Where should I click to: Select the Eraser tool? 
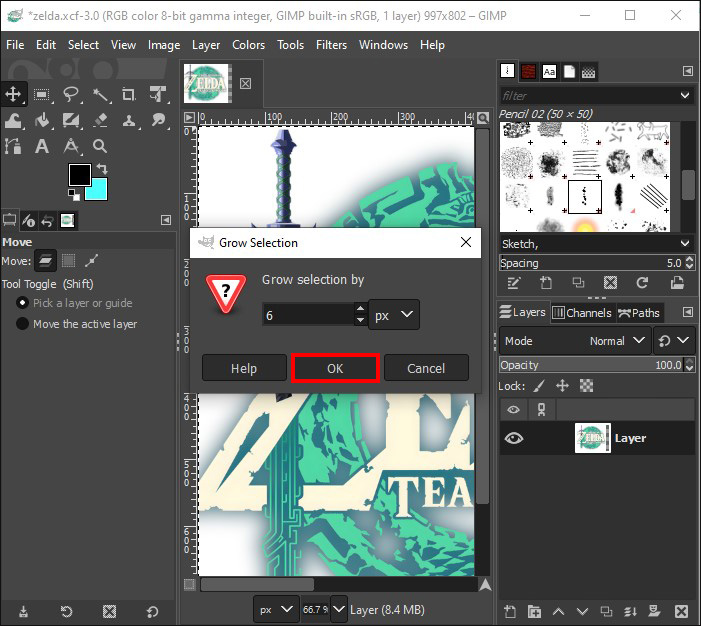coord(100,120)
